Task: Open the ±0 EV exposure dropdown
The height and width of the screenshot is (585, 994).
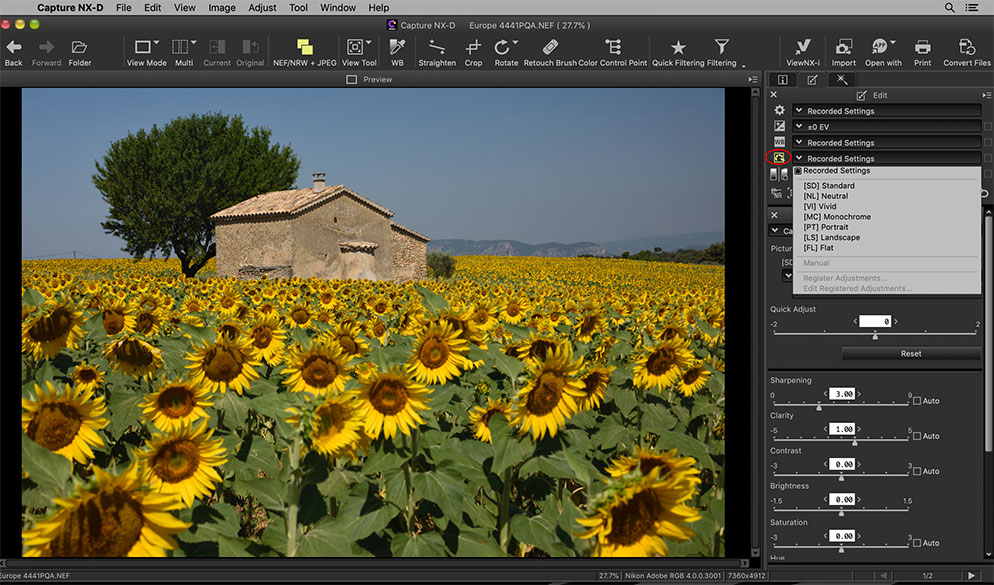Action: click(887, 126)
